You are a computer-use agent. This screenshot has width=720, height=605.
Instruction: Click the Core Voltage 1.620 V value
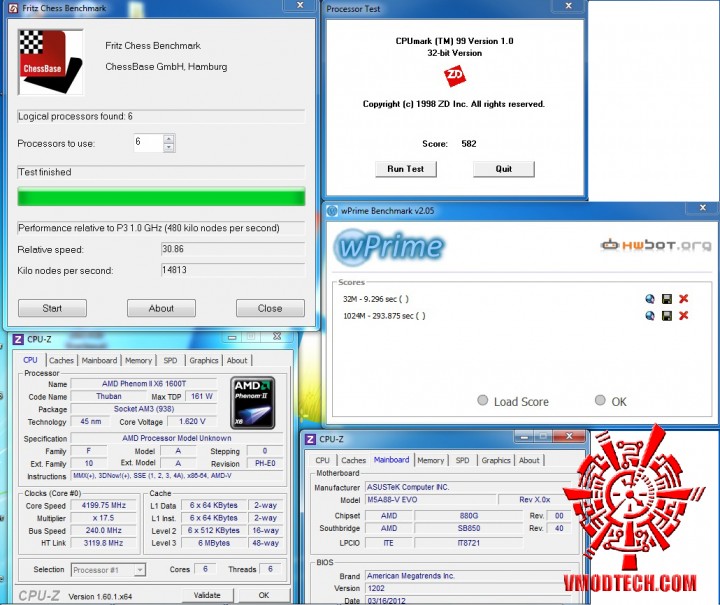tap(192, 421)
